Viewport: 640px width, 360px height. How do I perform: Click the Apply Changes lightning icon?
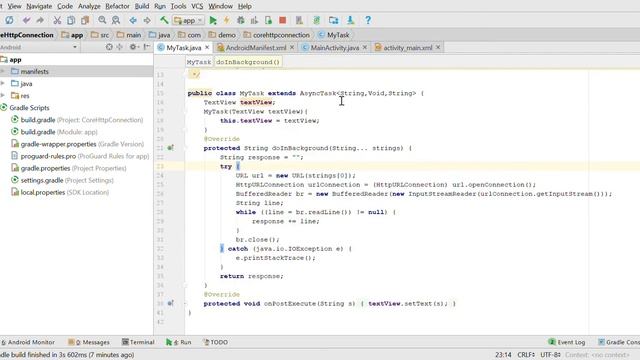[227, 20]
